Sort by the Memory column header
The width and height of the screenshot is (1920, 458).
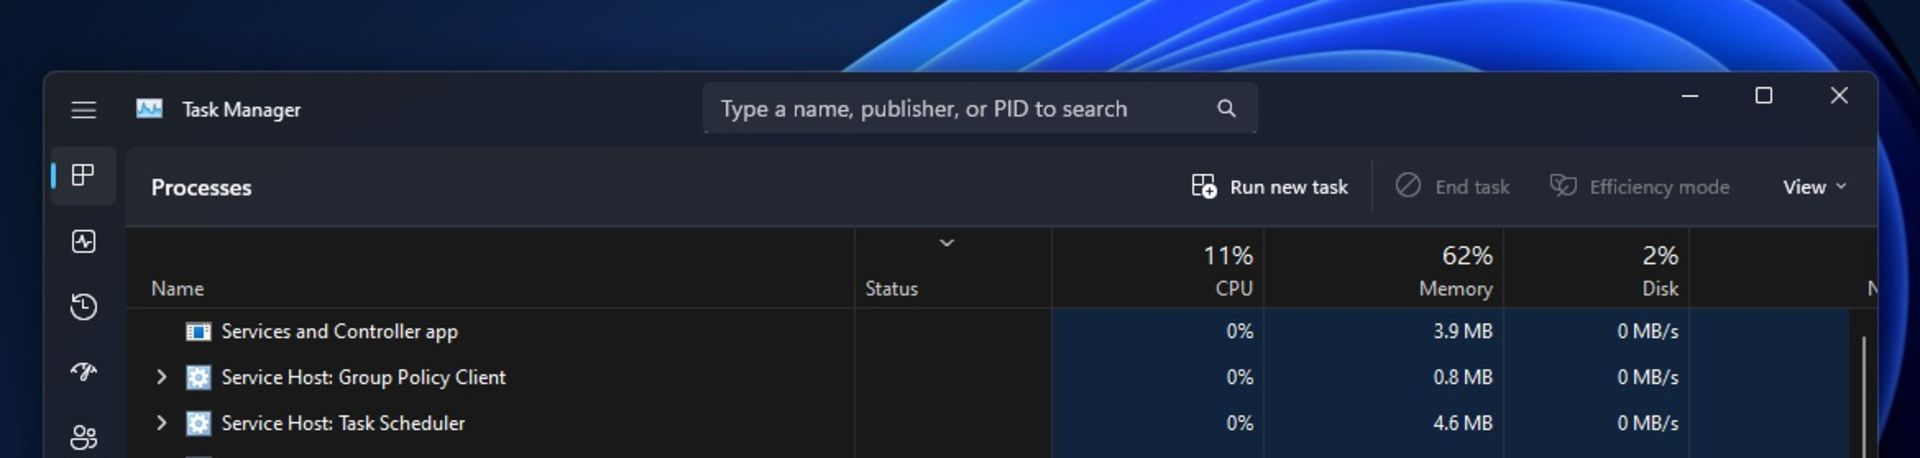1384,270
